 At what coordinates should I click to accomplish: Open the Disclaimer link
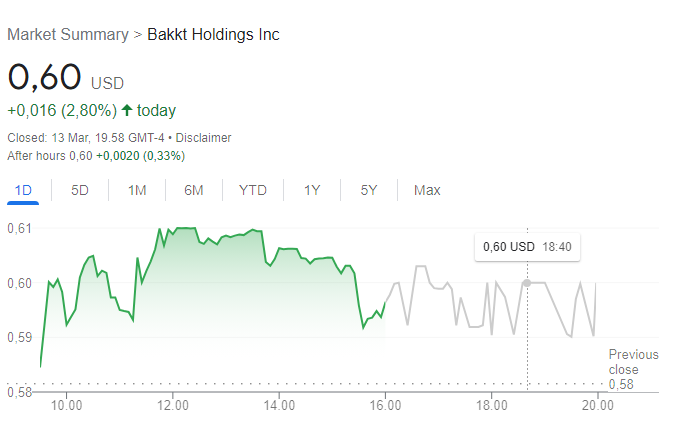click(x=203, y=138)
